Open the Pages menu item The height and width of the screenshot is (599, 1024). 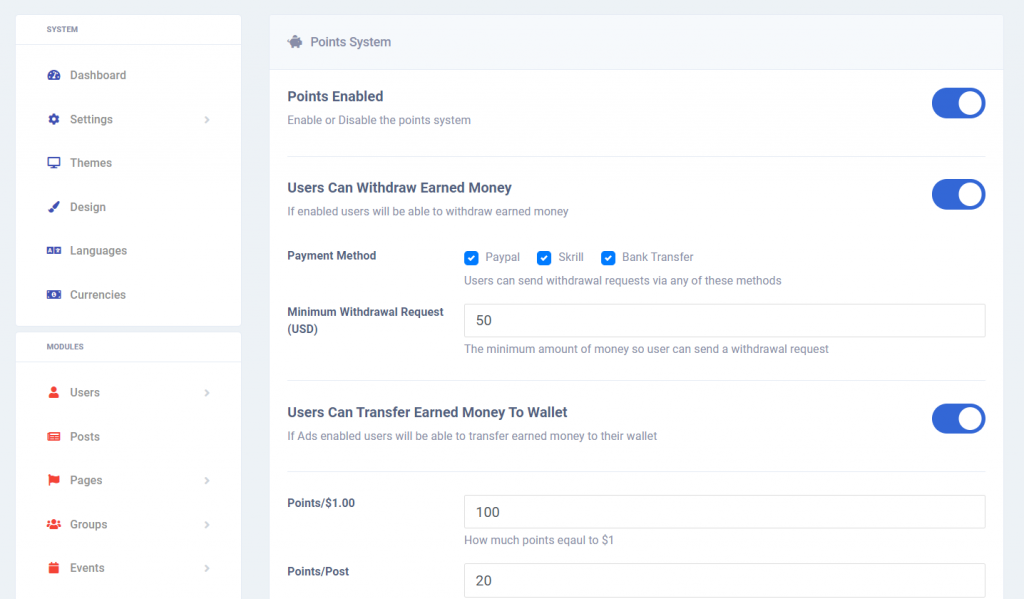(x=129, y=480)
